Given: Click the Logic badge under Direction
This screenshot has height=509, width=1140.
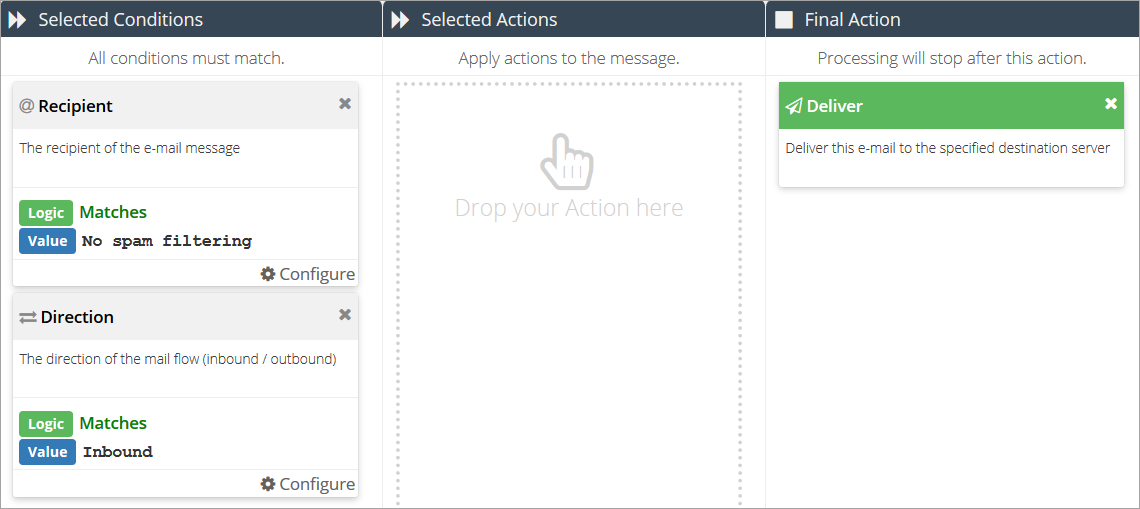Looking at the screenshot, I should (x=46, y=424).
